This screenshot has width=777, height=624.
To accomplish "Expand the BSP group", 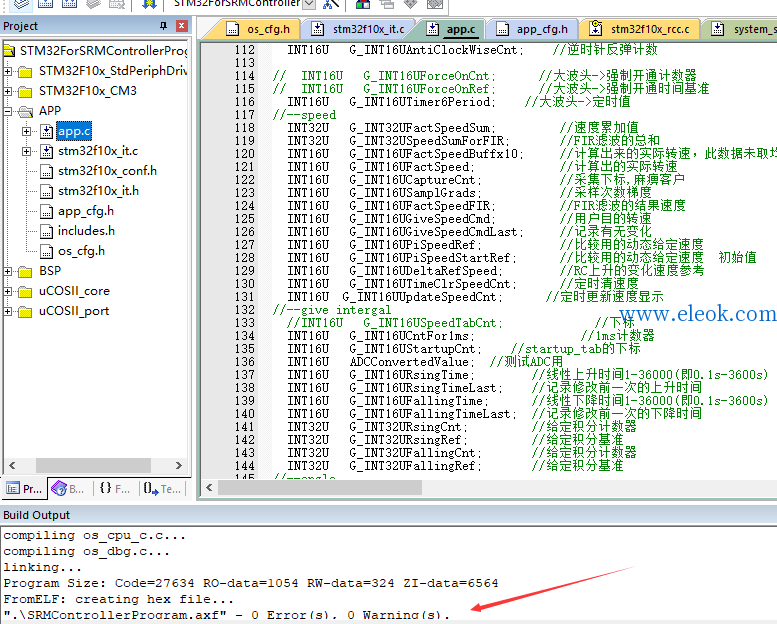I will pyautogui.click(x=8, y=271).
